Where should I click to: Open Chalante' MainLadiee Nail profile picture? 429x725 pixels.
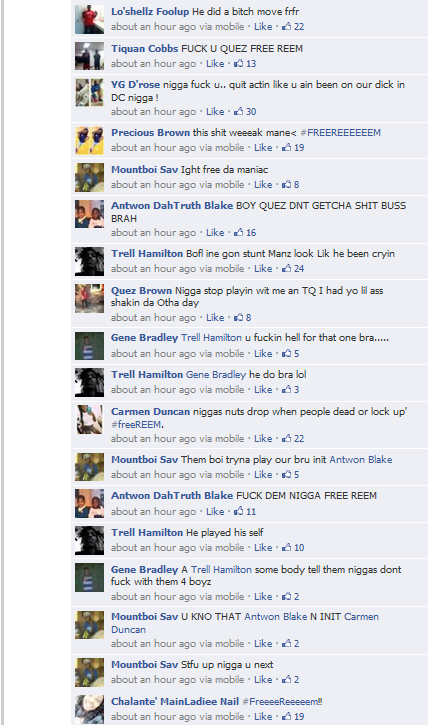[x=89, y=709]
